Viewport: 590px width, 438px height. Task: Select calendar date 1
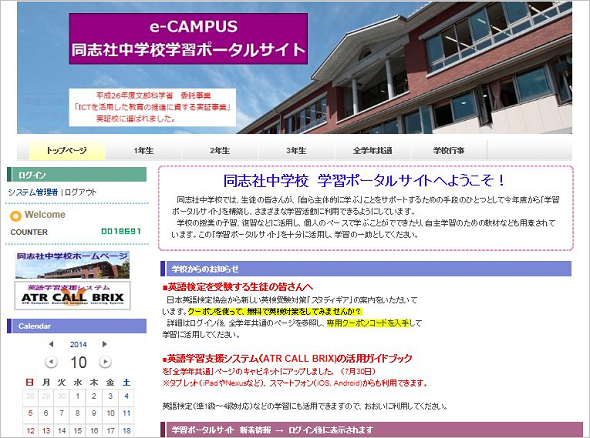pos(78,396)
